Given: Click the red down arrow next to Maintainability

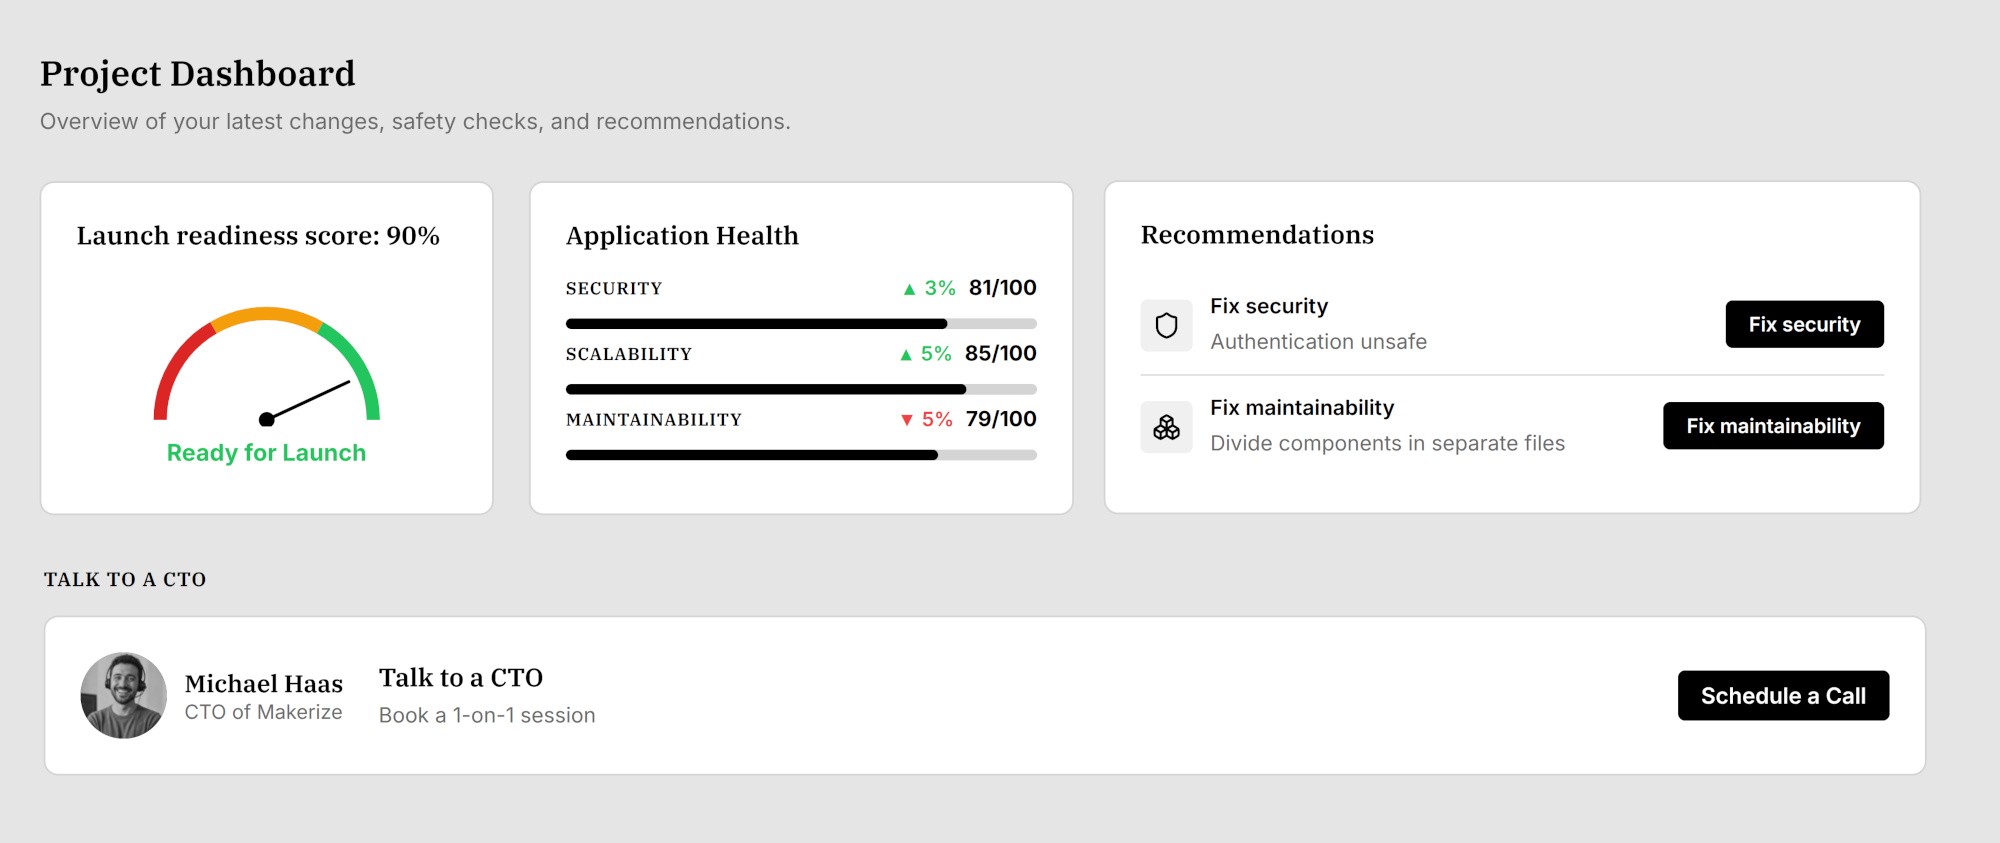Looking at the screenshot, I should [x=907, y=420].
